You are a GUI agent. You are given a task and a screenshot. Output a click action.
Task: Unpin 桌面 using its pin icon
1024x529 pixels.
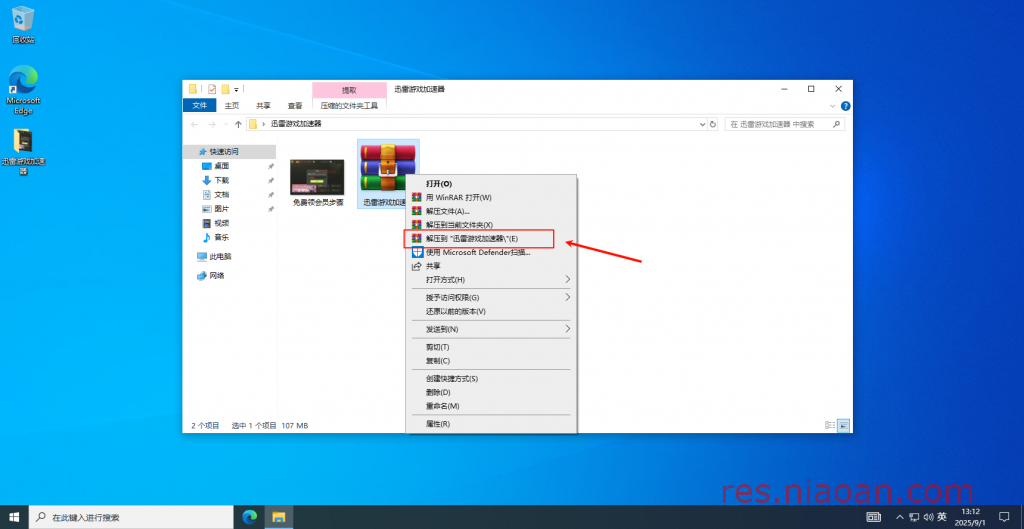(x=271, y=166)
